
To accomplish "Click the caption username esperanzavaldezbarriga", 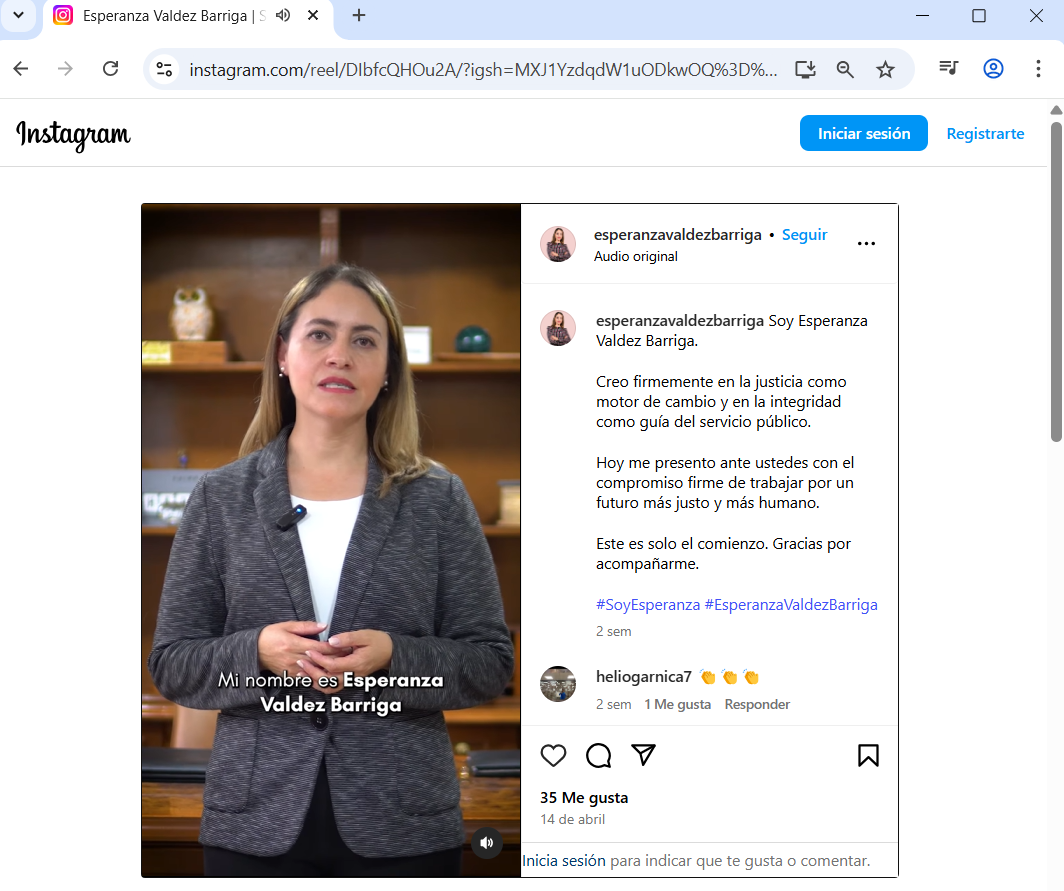I will point(679,321).
